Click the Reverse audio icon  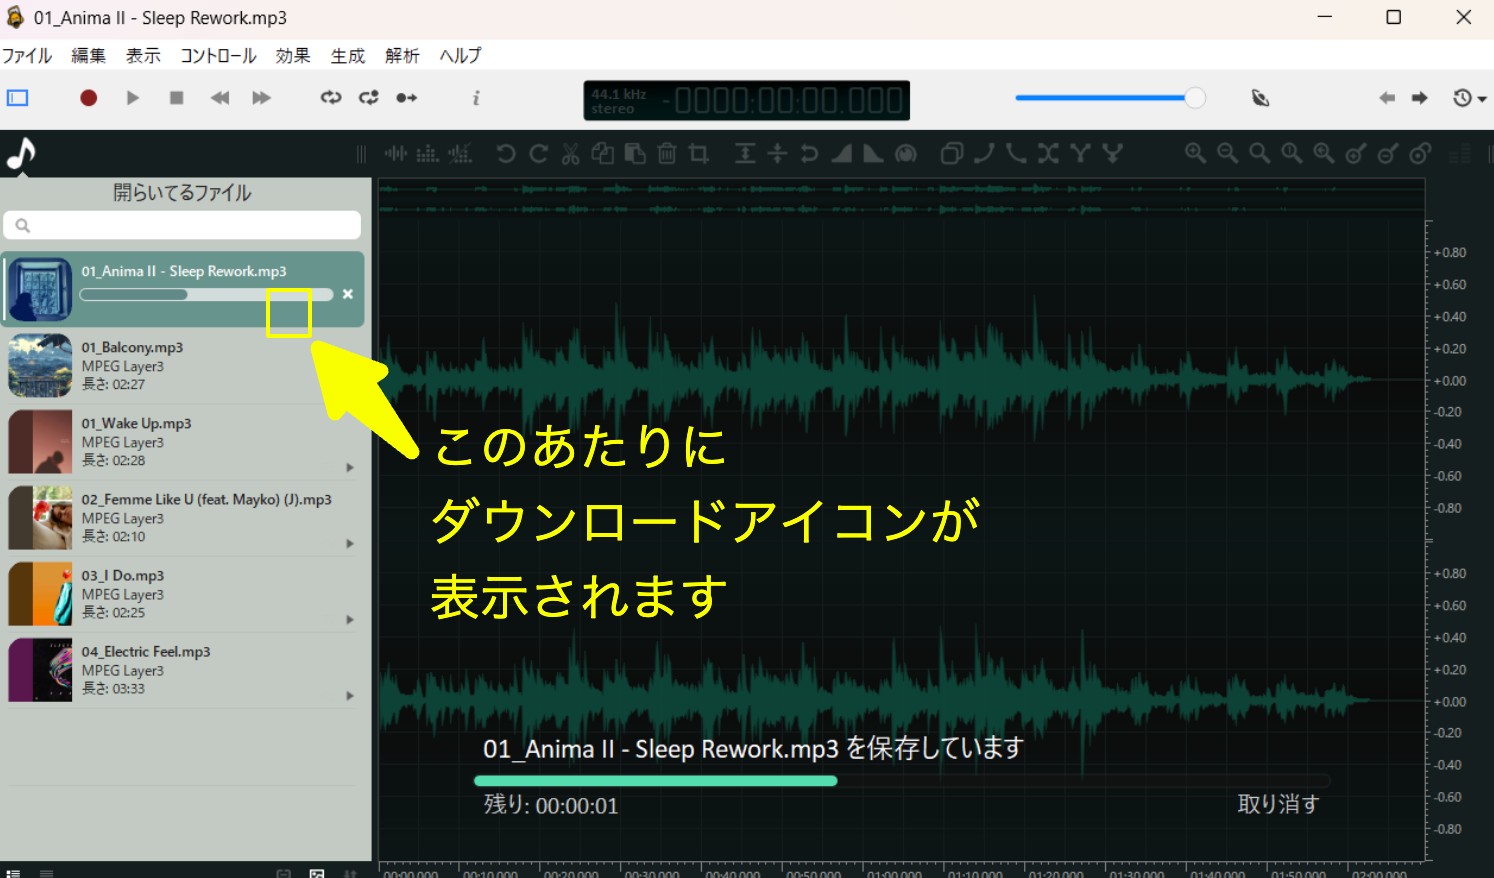pos(809,153)
